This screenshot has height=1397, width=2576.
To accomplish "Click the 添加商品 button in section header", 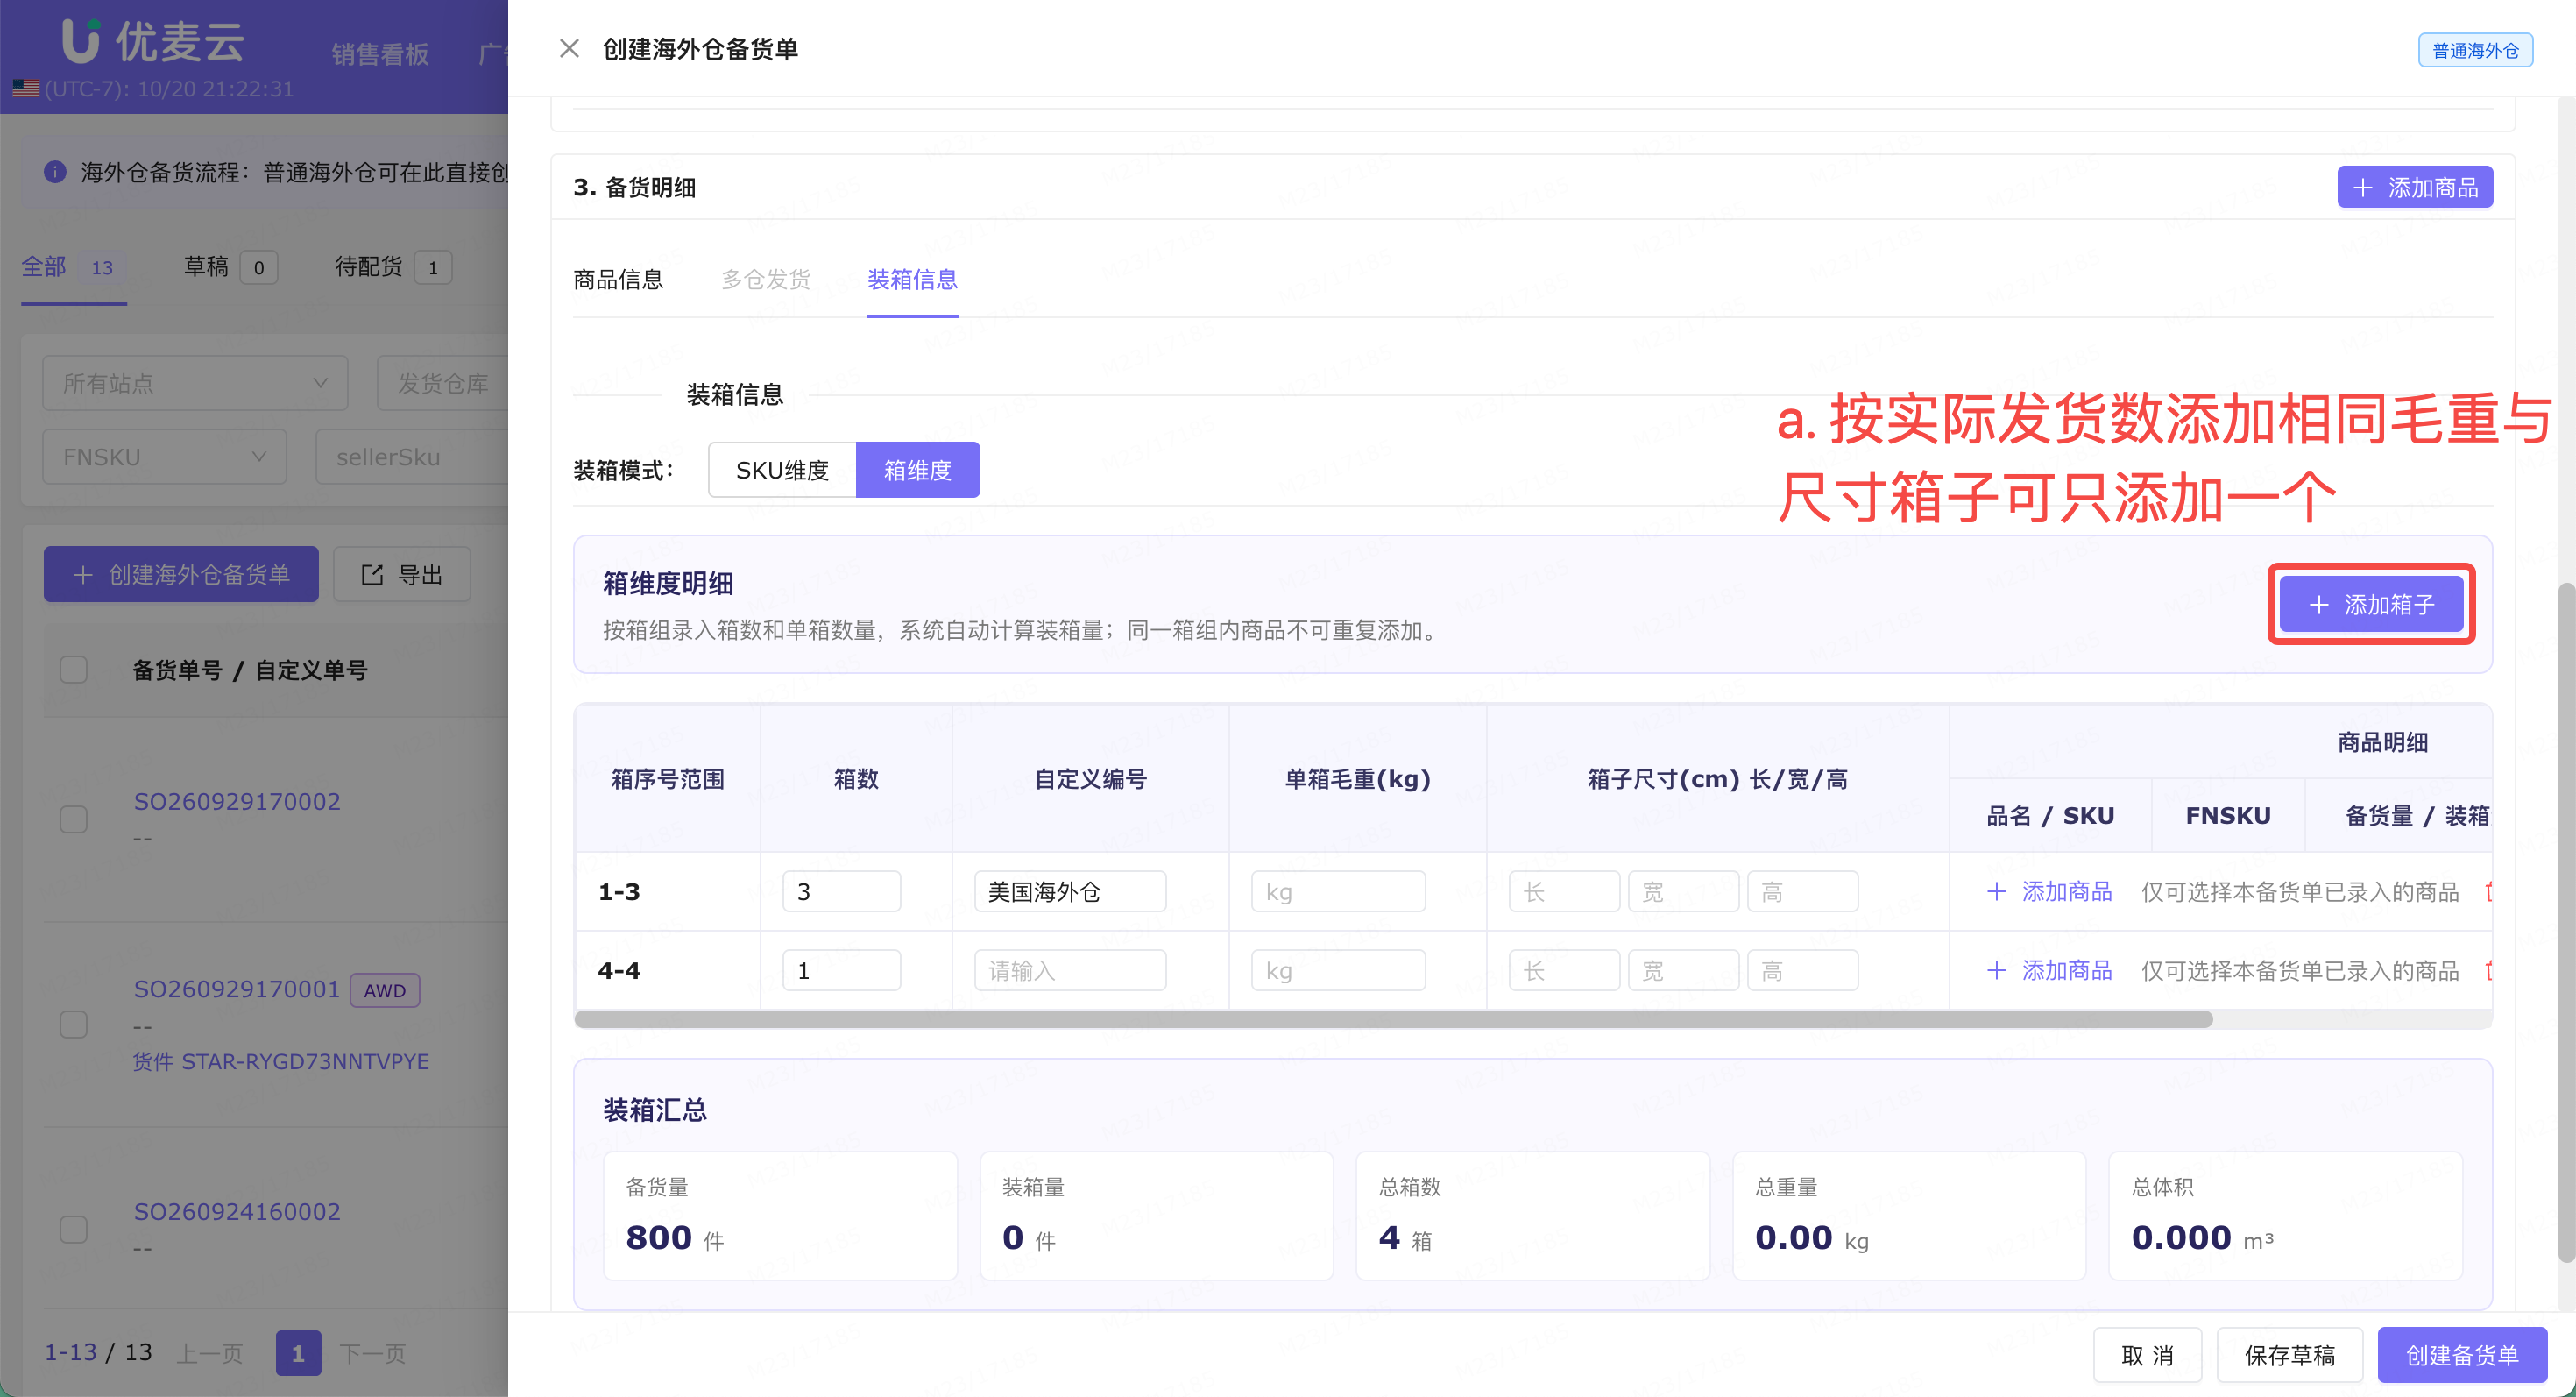I will point(2414,187).
